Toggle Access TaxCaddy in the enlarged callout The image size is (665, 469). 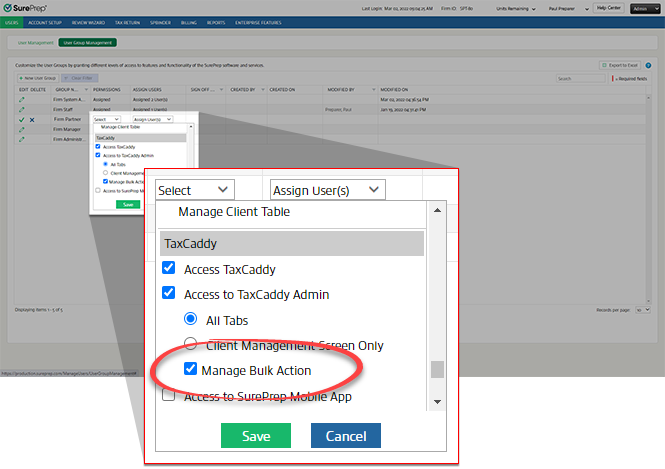(x=168, y=268)
